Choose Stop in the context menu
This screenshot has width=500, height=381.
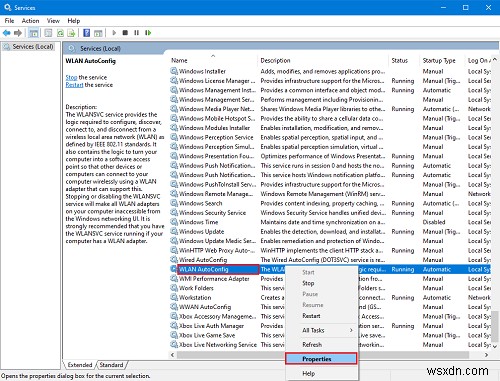click(x=308, y=283)
